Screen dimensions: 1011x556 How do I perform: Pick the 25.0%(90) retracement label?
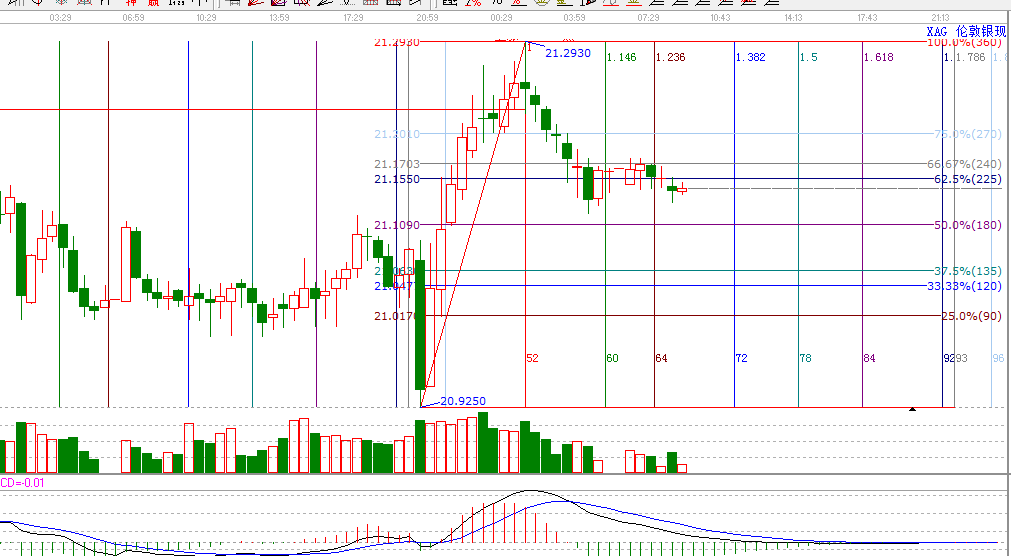tap(970, 316)
